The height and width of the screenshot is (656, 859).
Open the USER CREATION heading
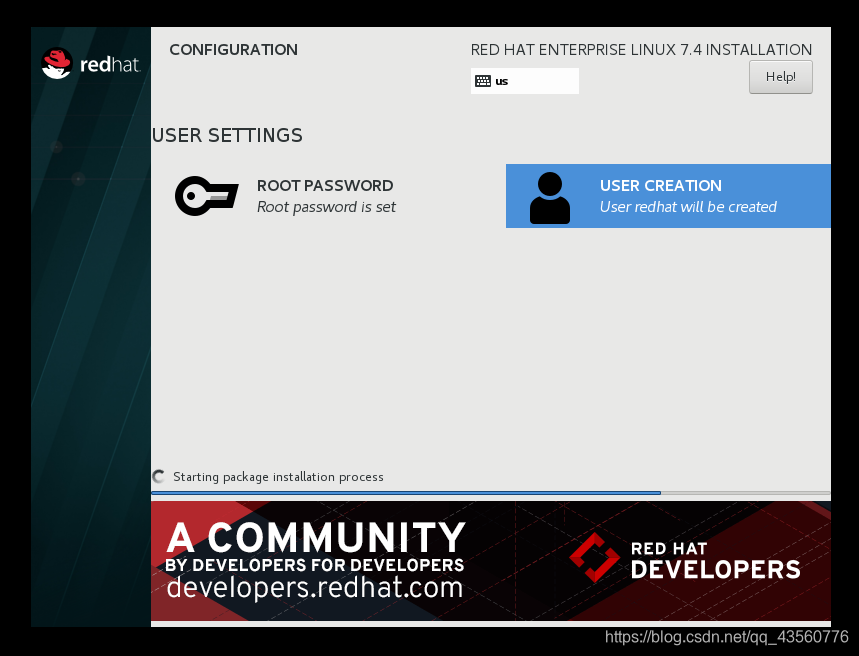[x=660, y=186]
